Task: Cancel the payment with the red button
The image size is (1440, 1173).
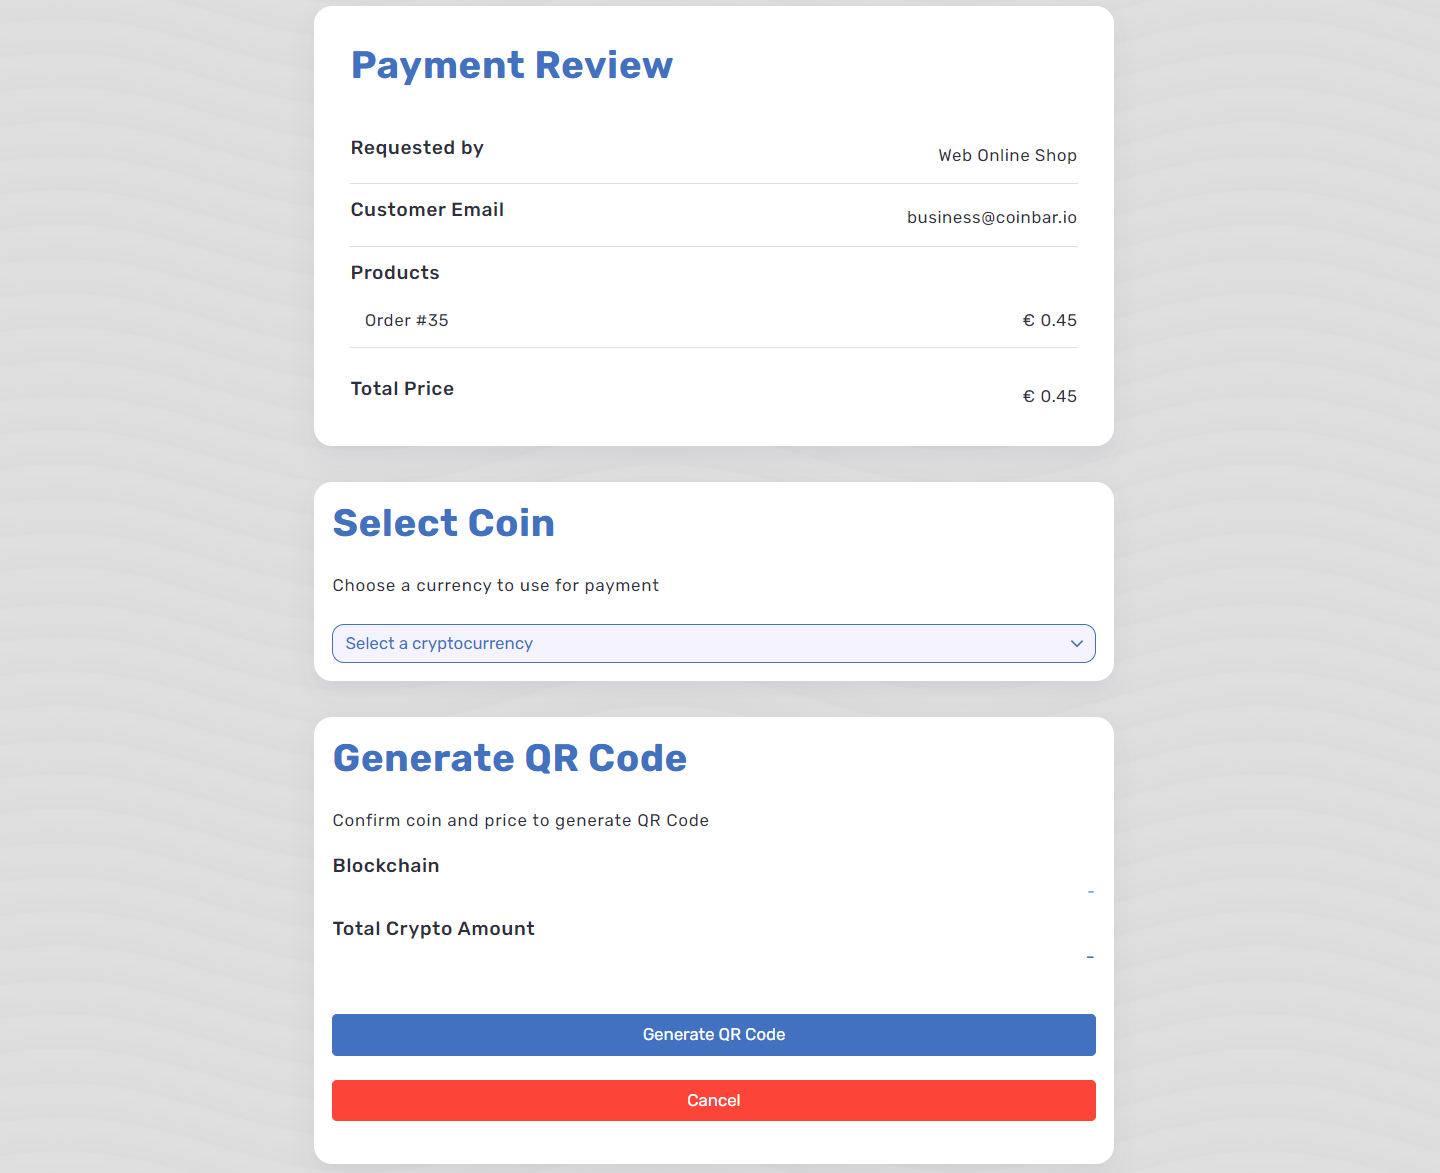Action: pos(714,1100)
